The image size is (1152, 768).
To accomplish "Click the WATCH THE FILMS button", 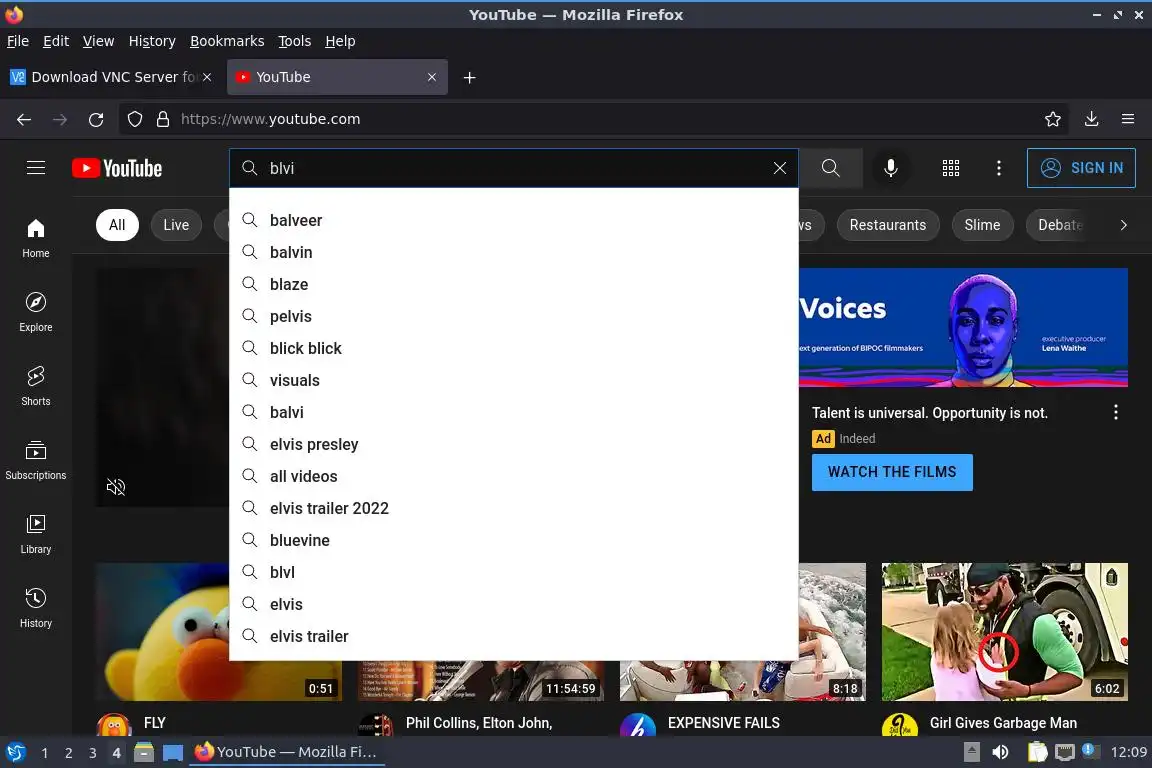I will 892,472.
